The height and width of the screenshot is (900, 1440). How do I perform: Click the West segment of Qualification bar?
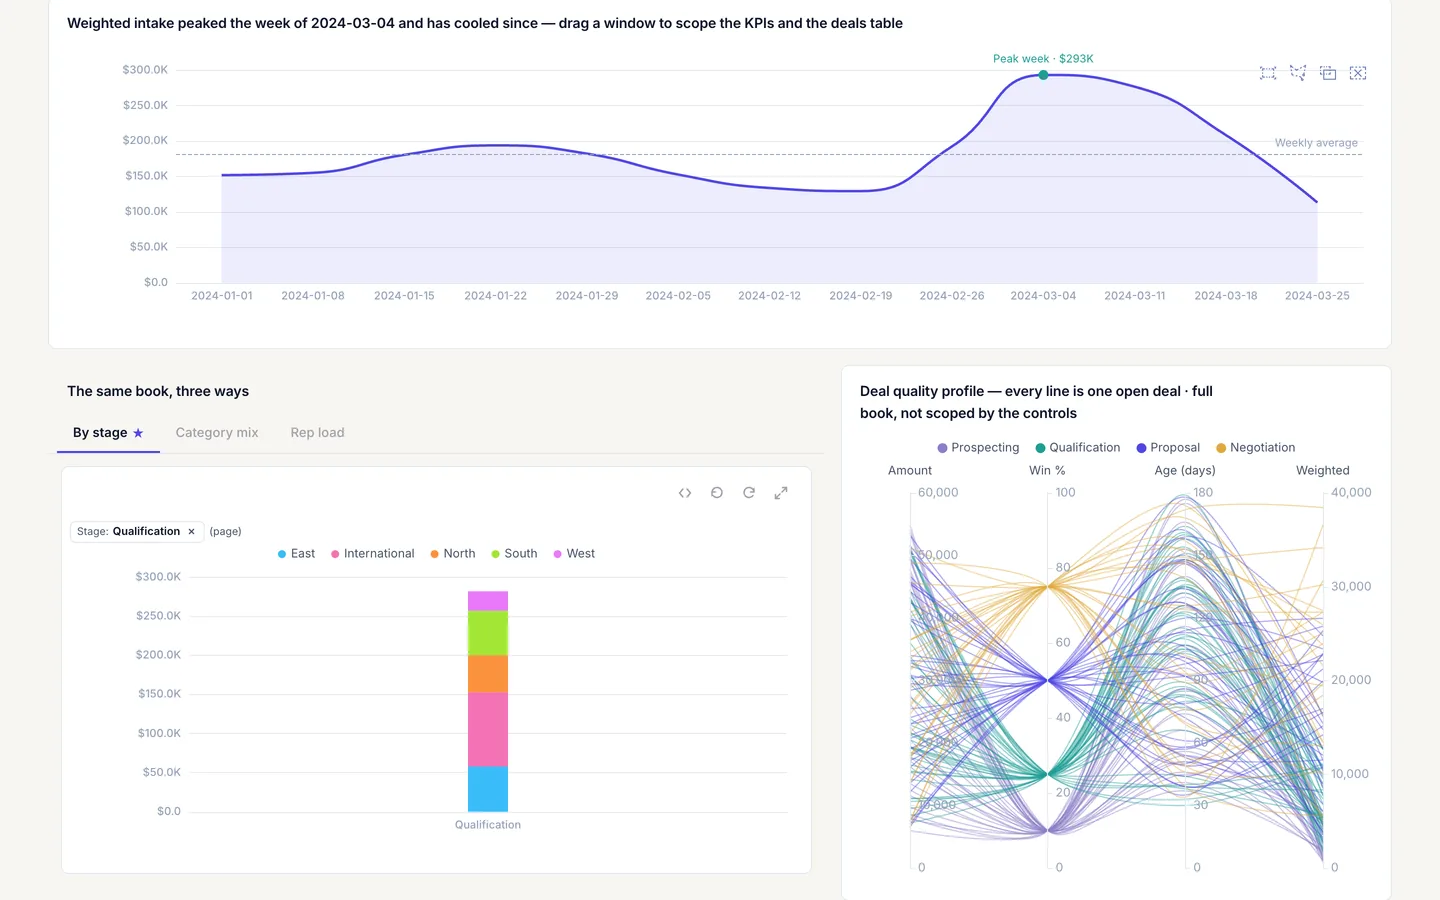488,601
